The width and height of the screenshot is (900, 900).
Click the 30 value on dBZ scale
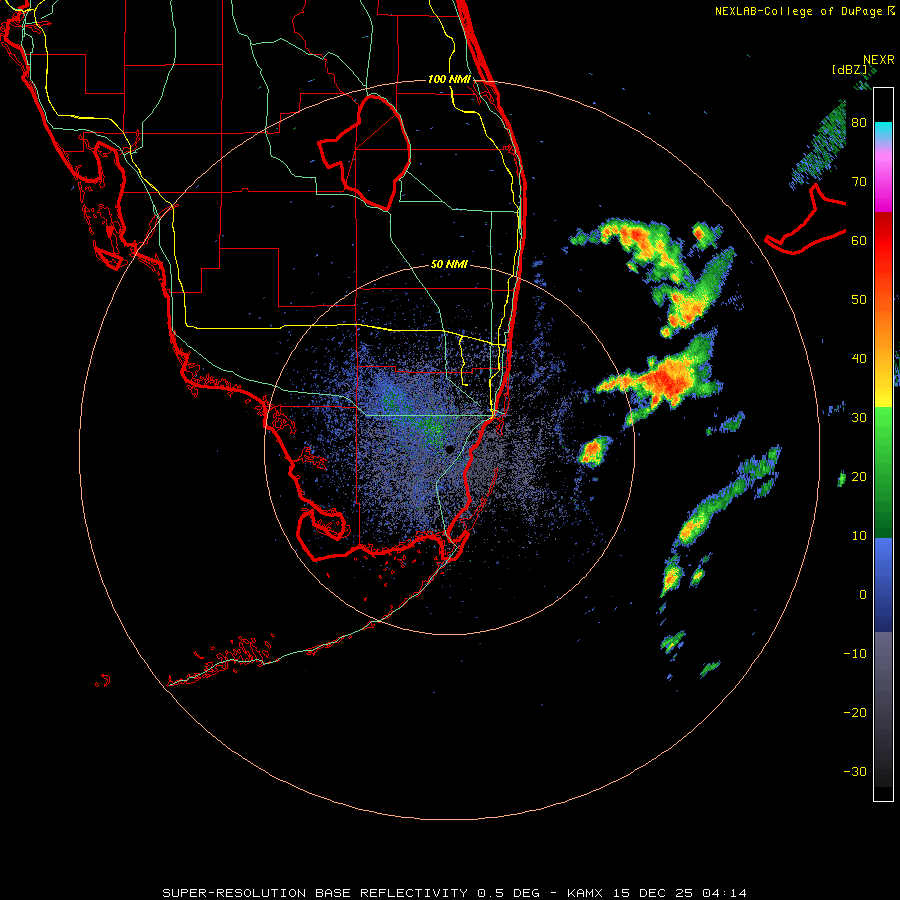coord(859,418)
